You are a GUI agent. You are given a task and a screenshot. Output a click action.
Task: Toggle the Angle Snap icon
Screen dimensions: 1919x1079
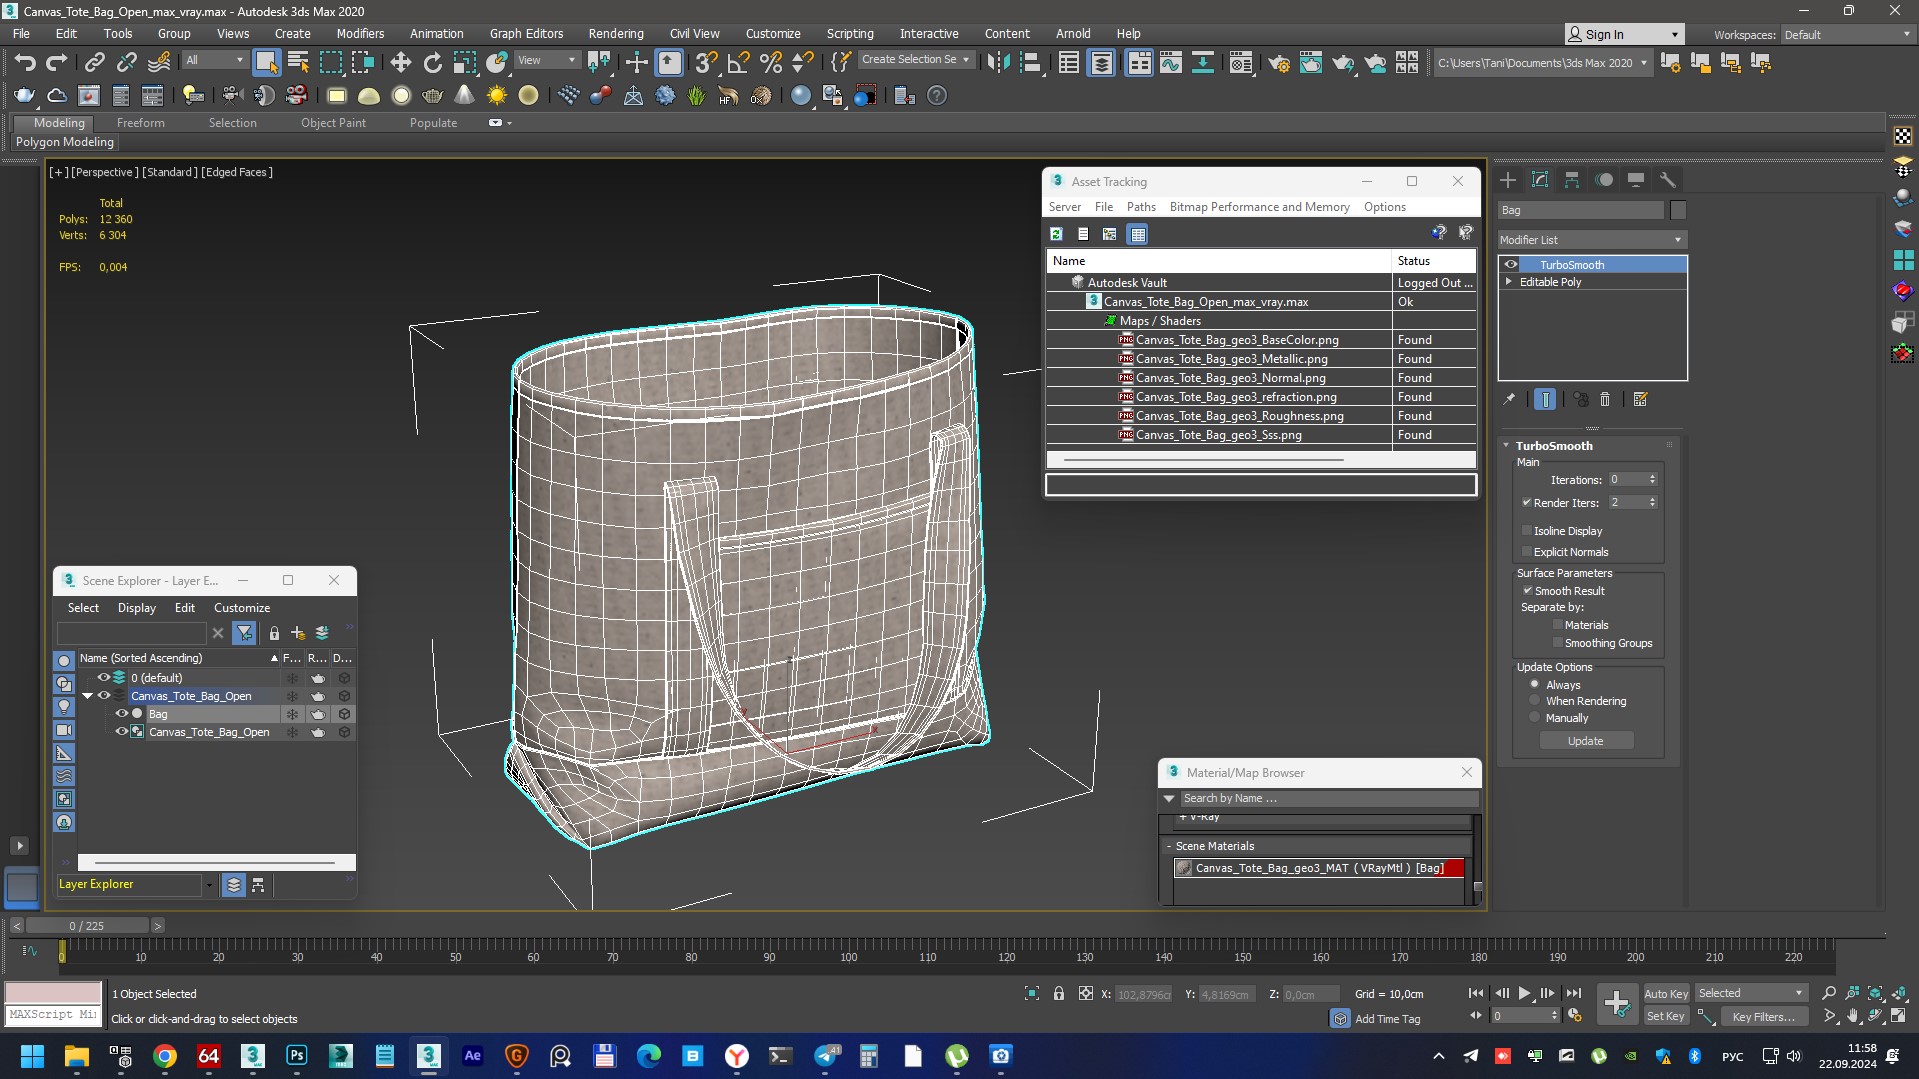pos(738,63)
